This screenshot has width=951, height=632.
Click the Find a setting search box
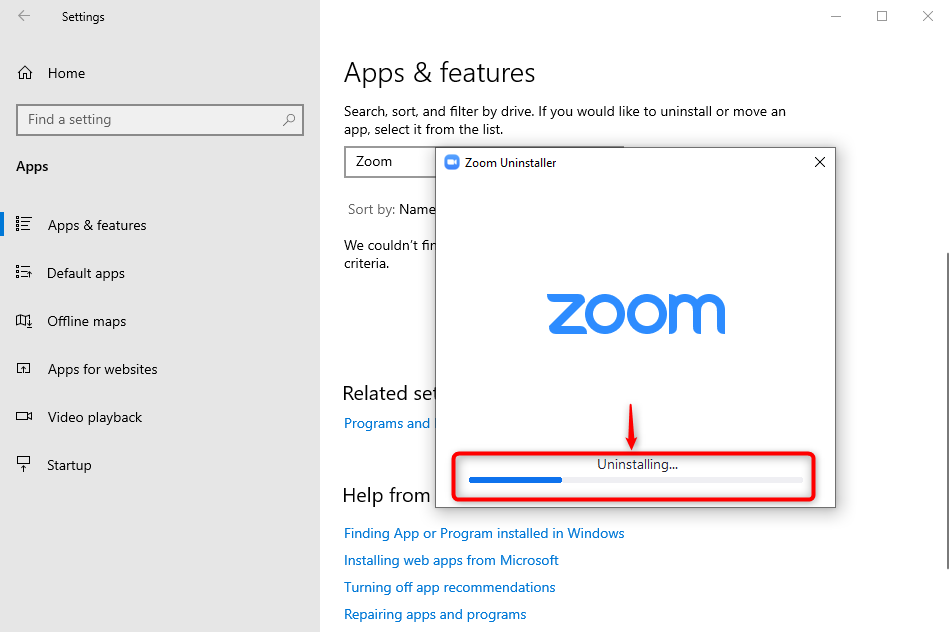pos(150,120)
